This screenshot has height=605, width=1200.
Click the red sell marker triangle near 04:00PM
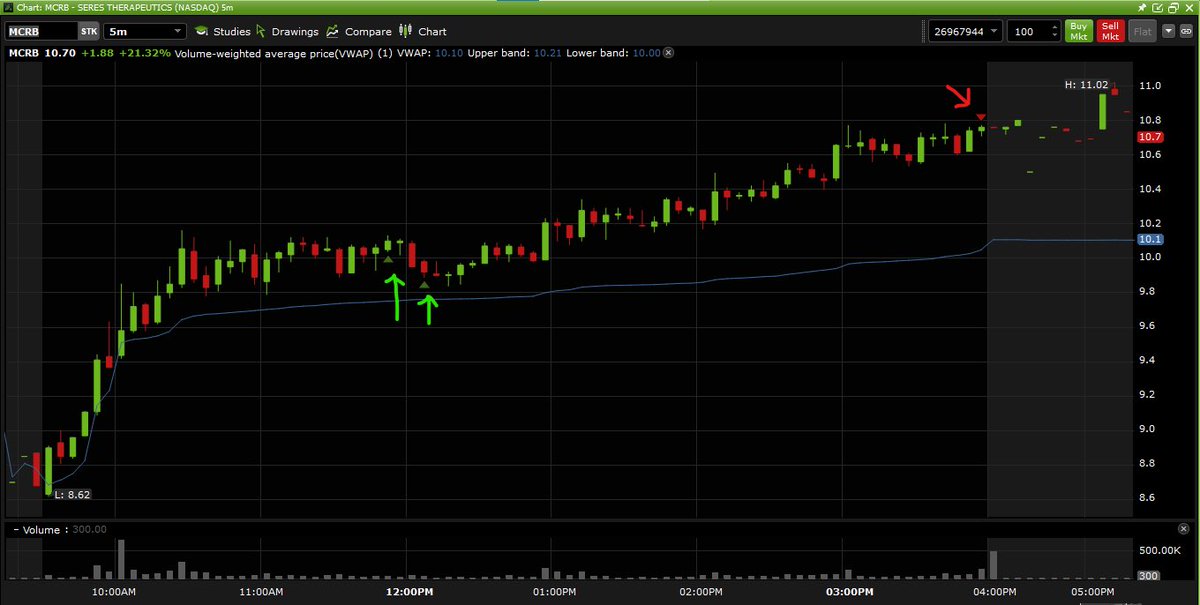981,118
